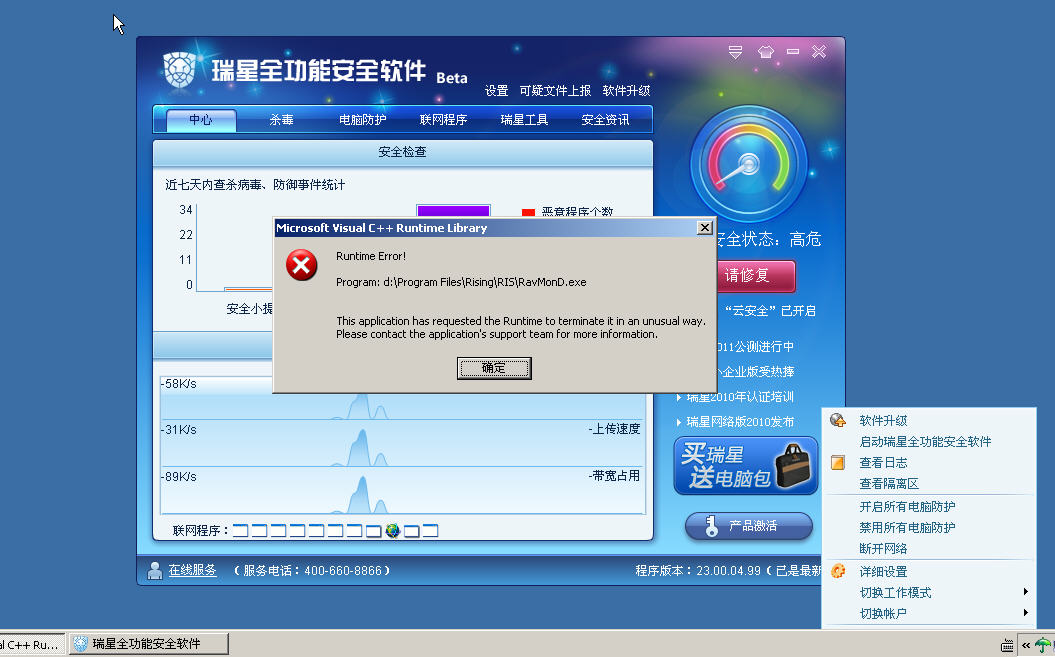Select the 安全资讯 tab

coord(605,120)
